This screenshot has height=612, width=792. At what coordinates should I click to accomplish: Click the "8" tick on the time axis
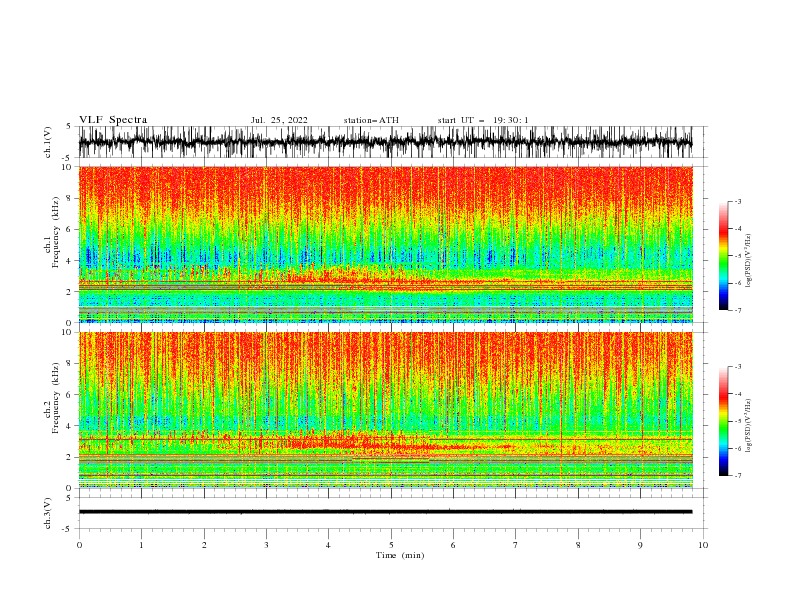578,545
